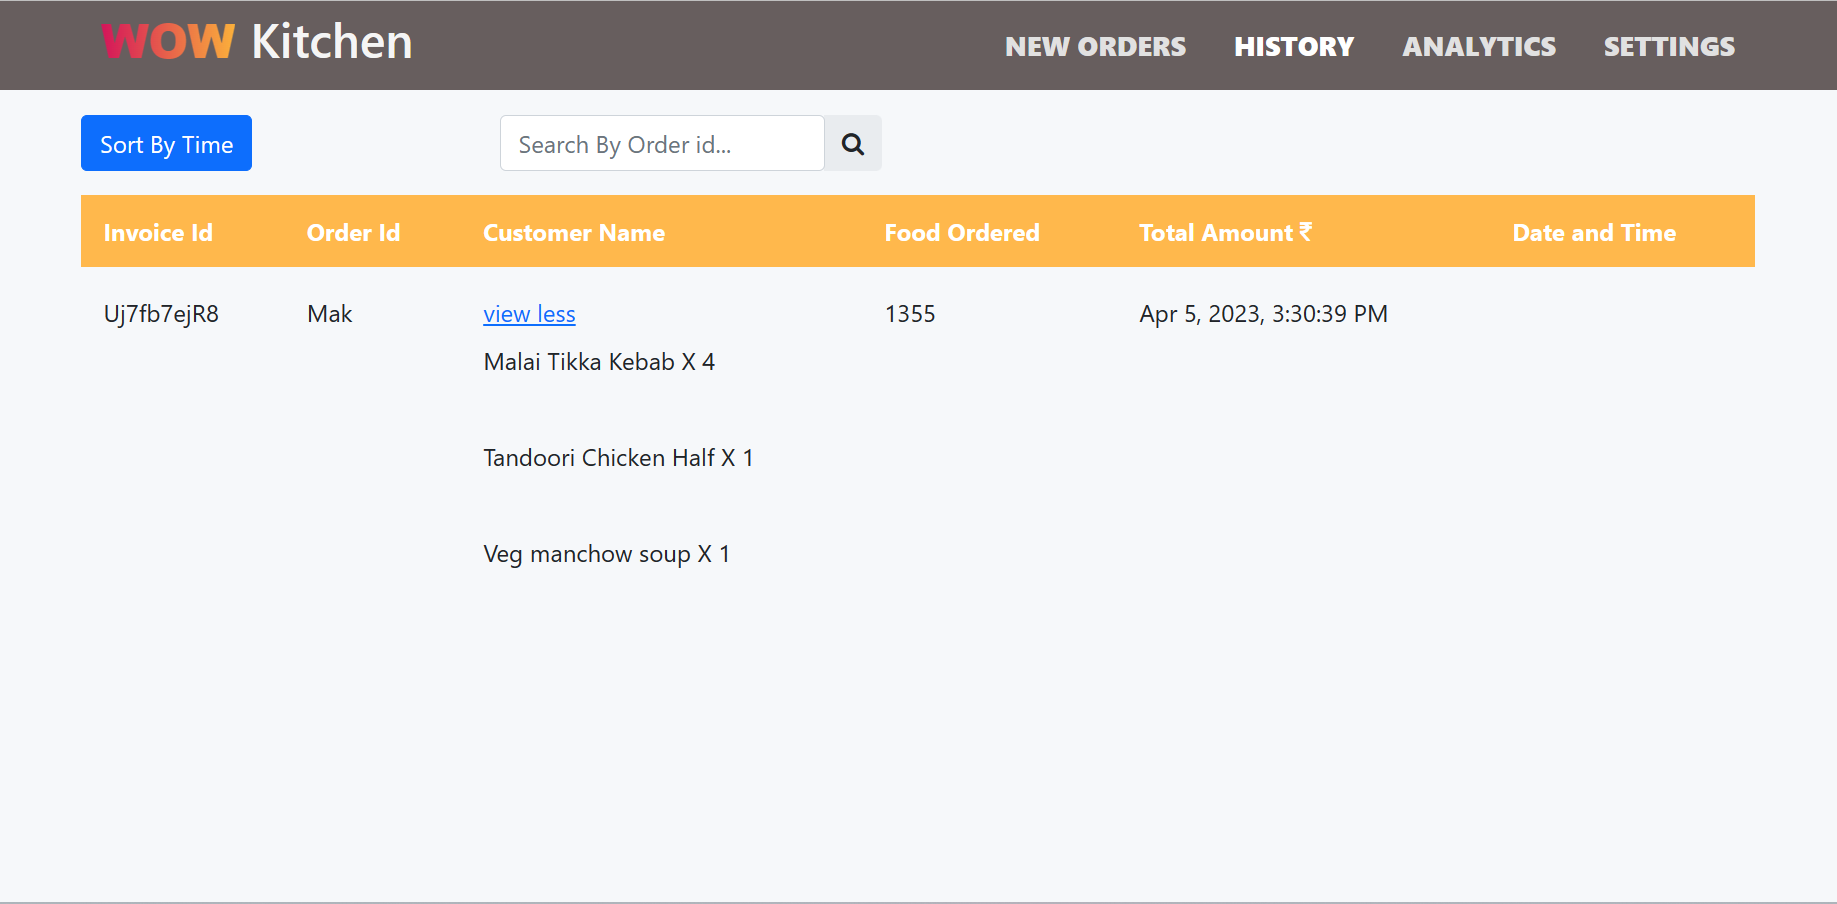
Task: Click the customer name Mak
Action: tap(329, 313)
